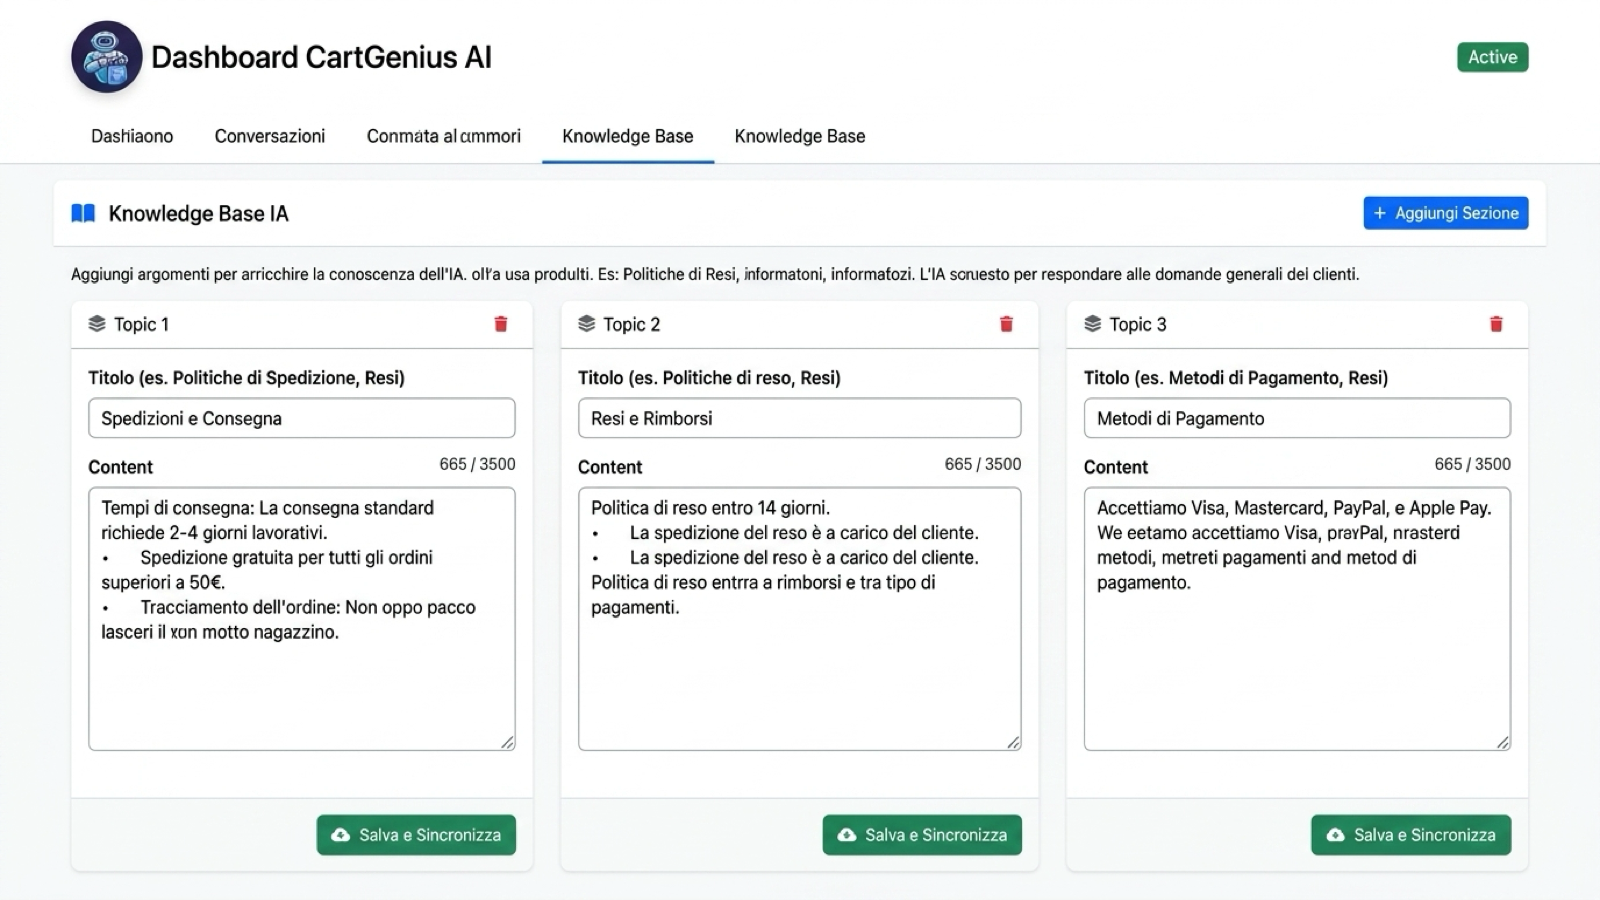Click the Knowledge Base IA book icon

tap(83, 213)
